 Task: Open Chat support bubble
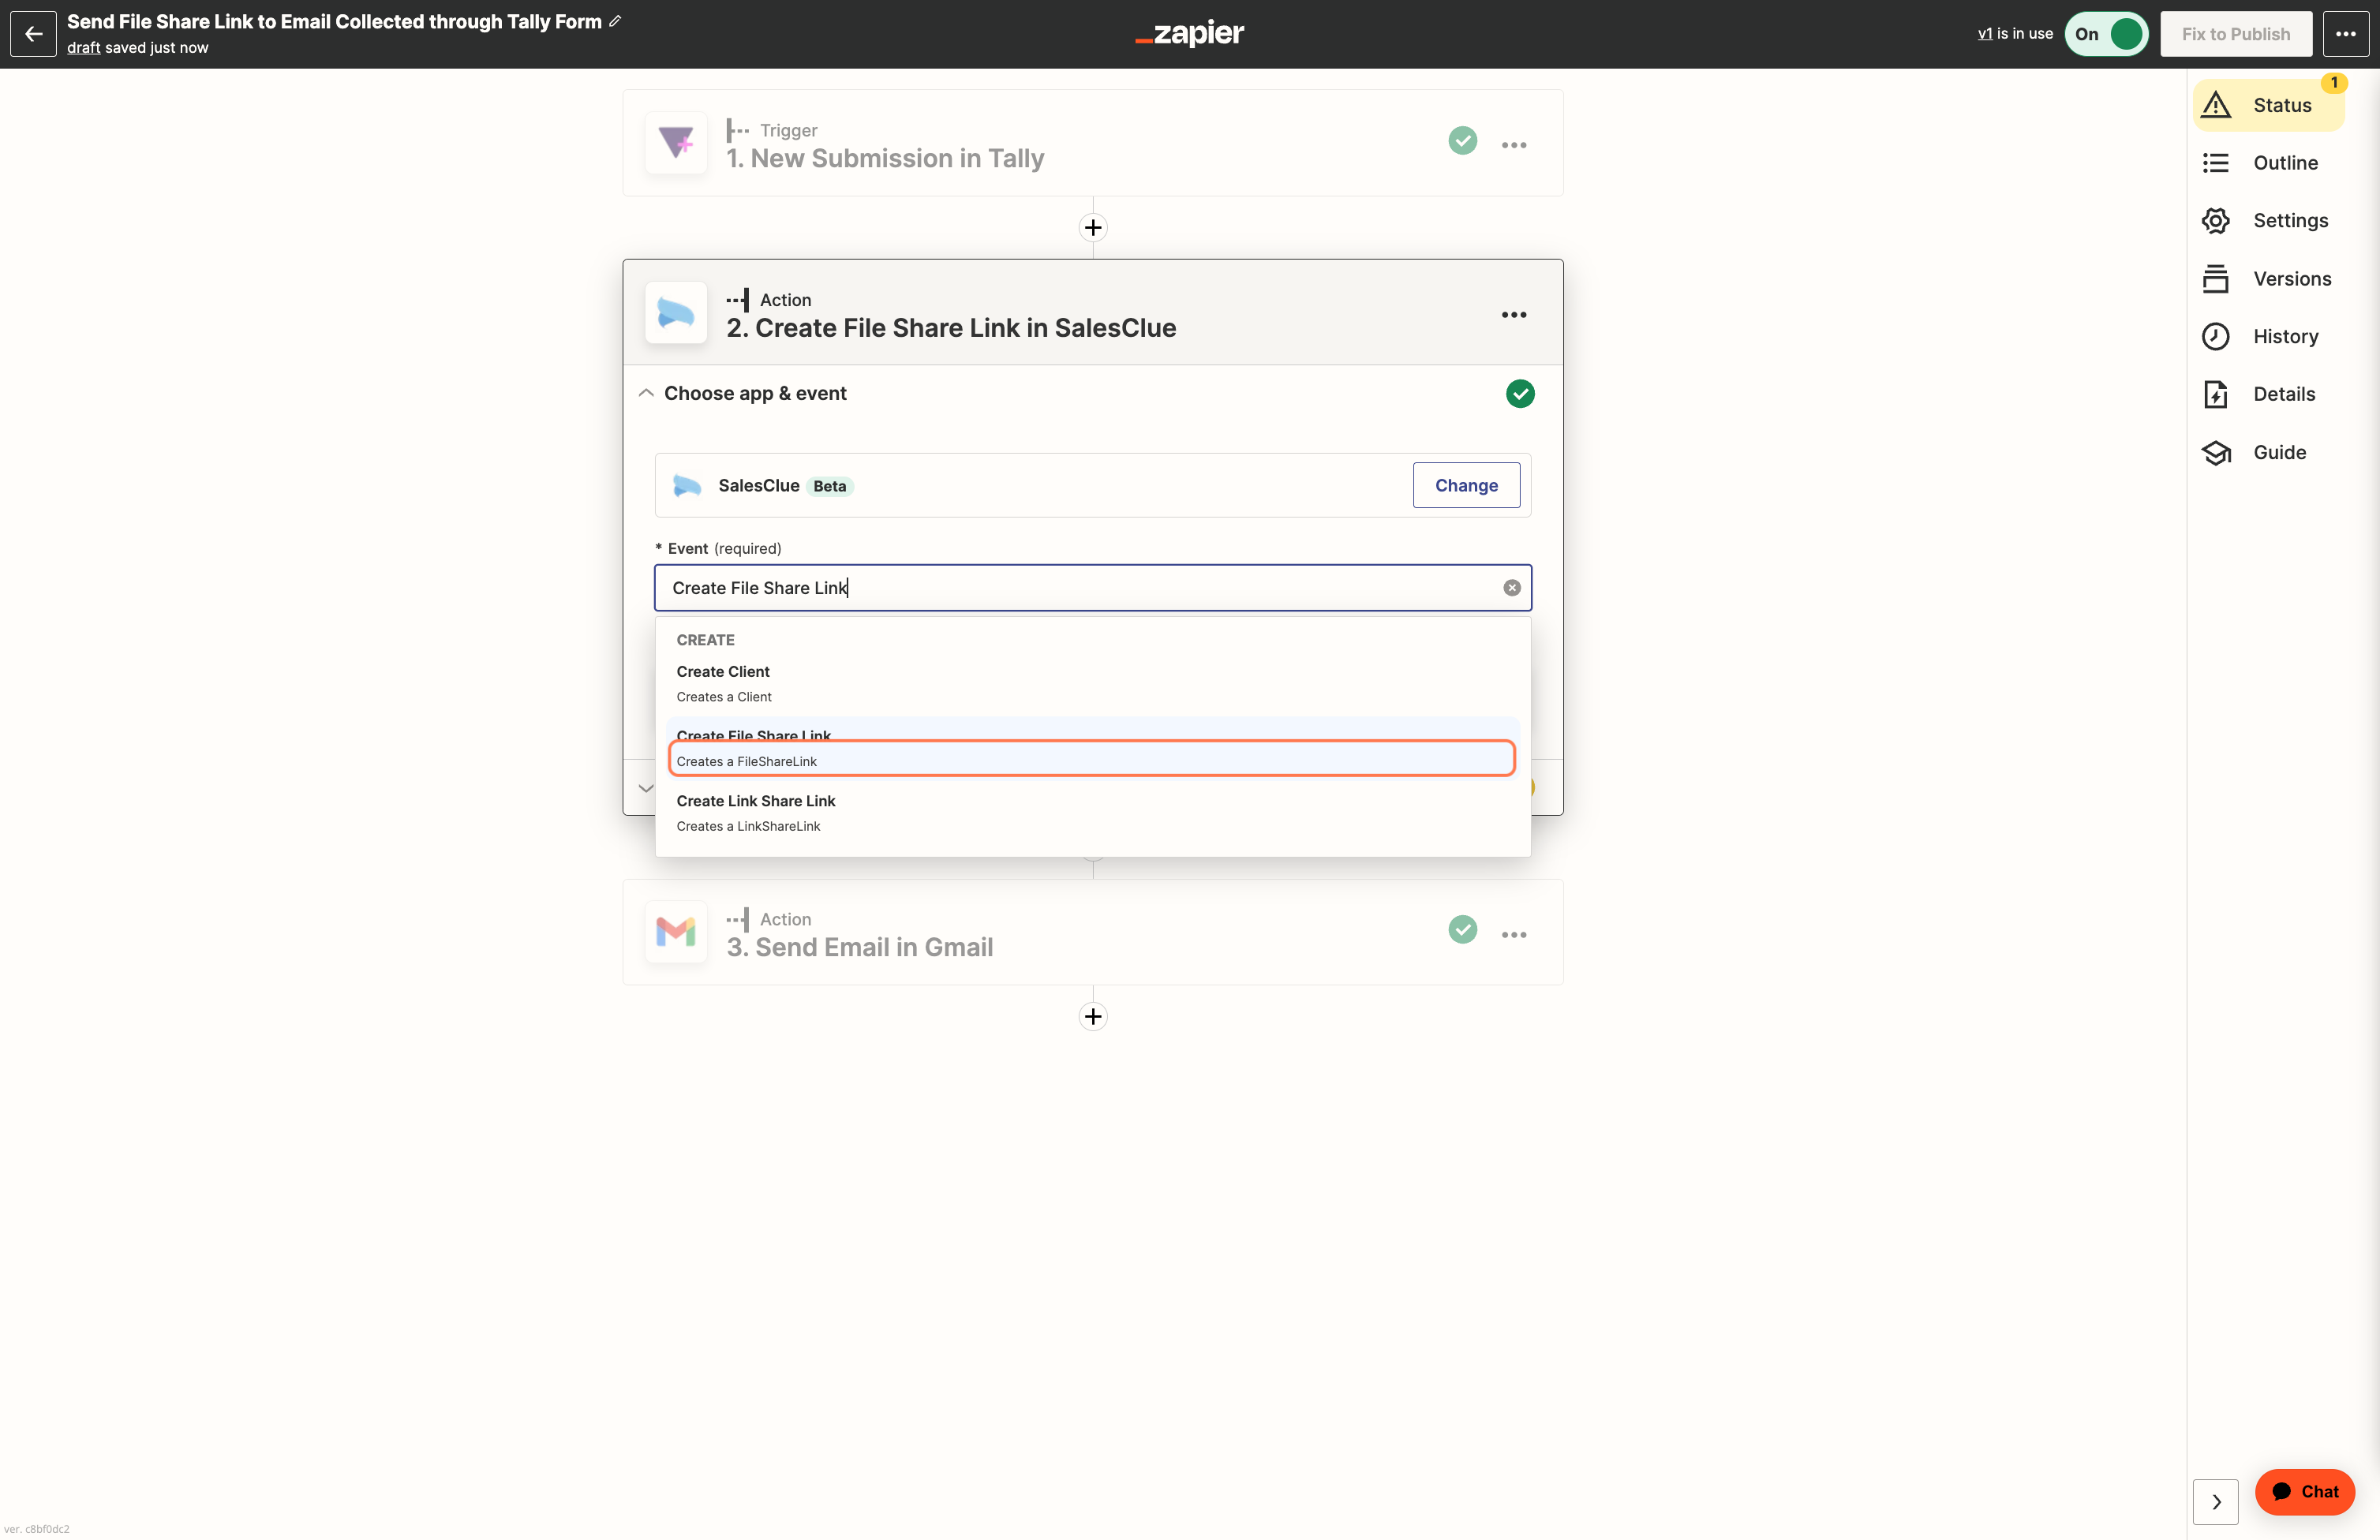(2304, 1491)
